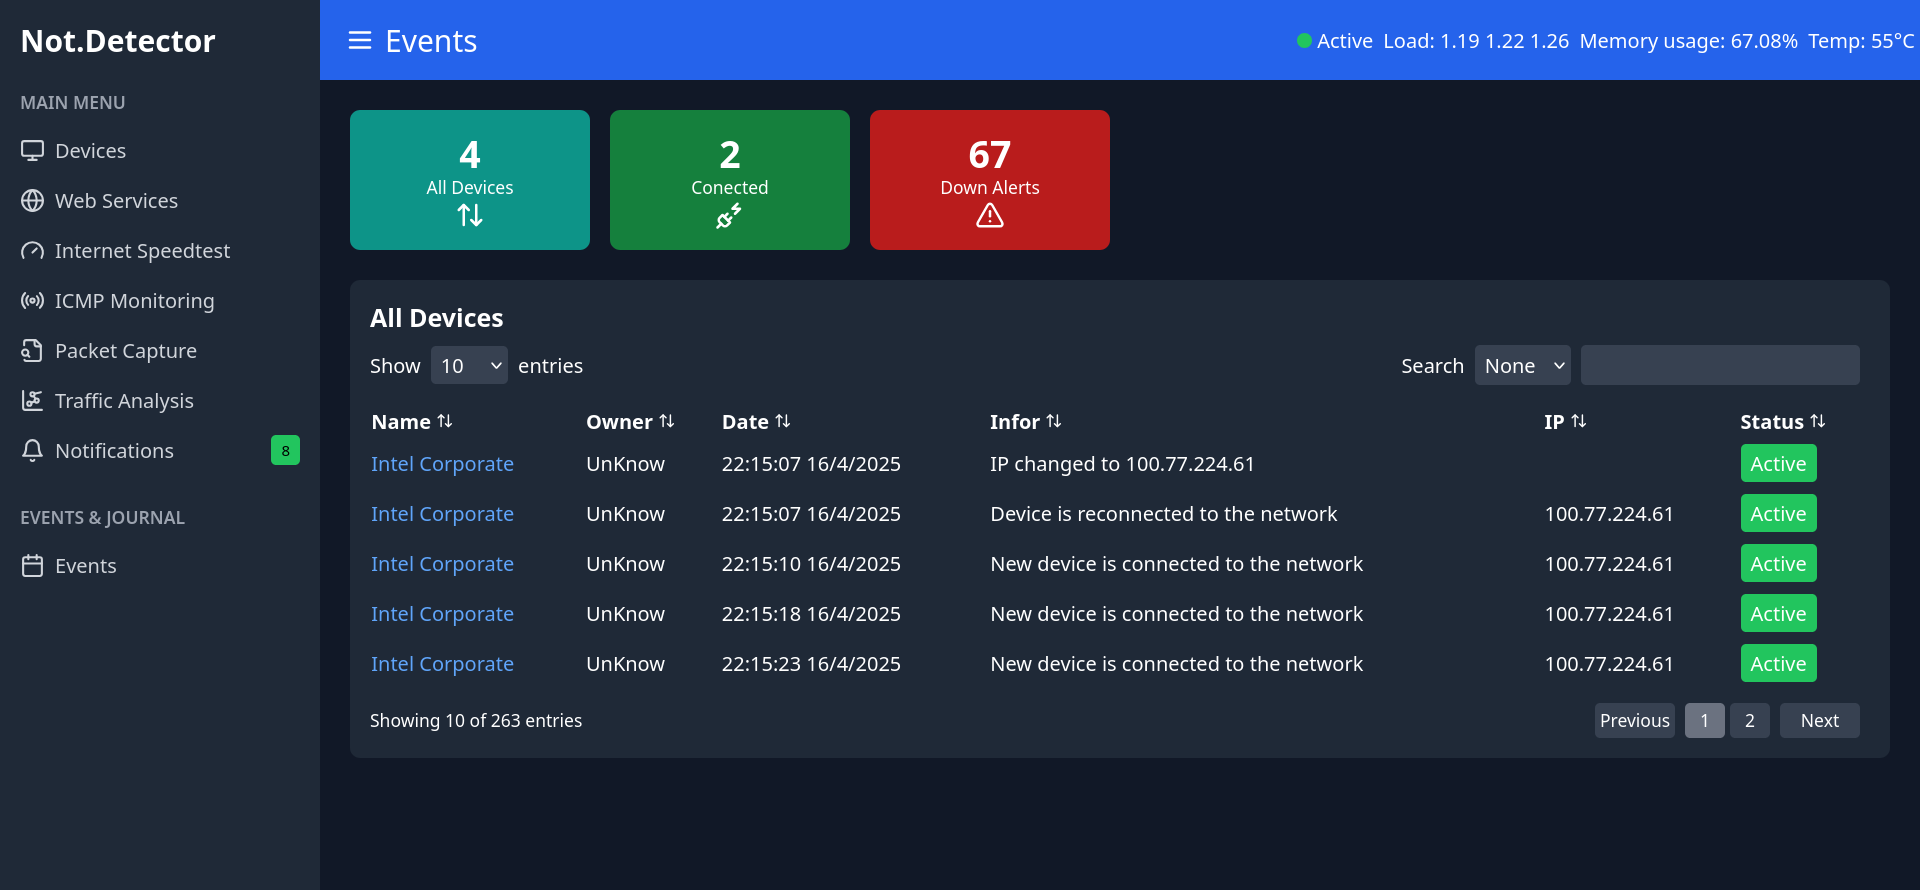Click Active badge in 22:15:18 row
1920x890 pixels.
click(1778, 613)
